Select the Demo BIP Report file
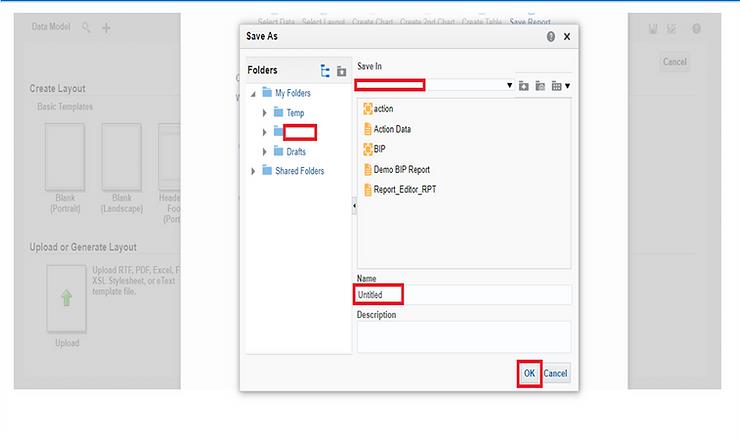The height and width of the screenshot is (439, 740). tap(401, 169)
